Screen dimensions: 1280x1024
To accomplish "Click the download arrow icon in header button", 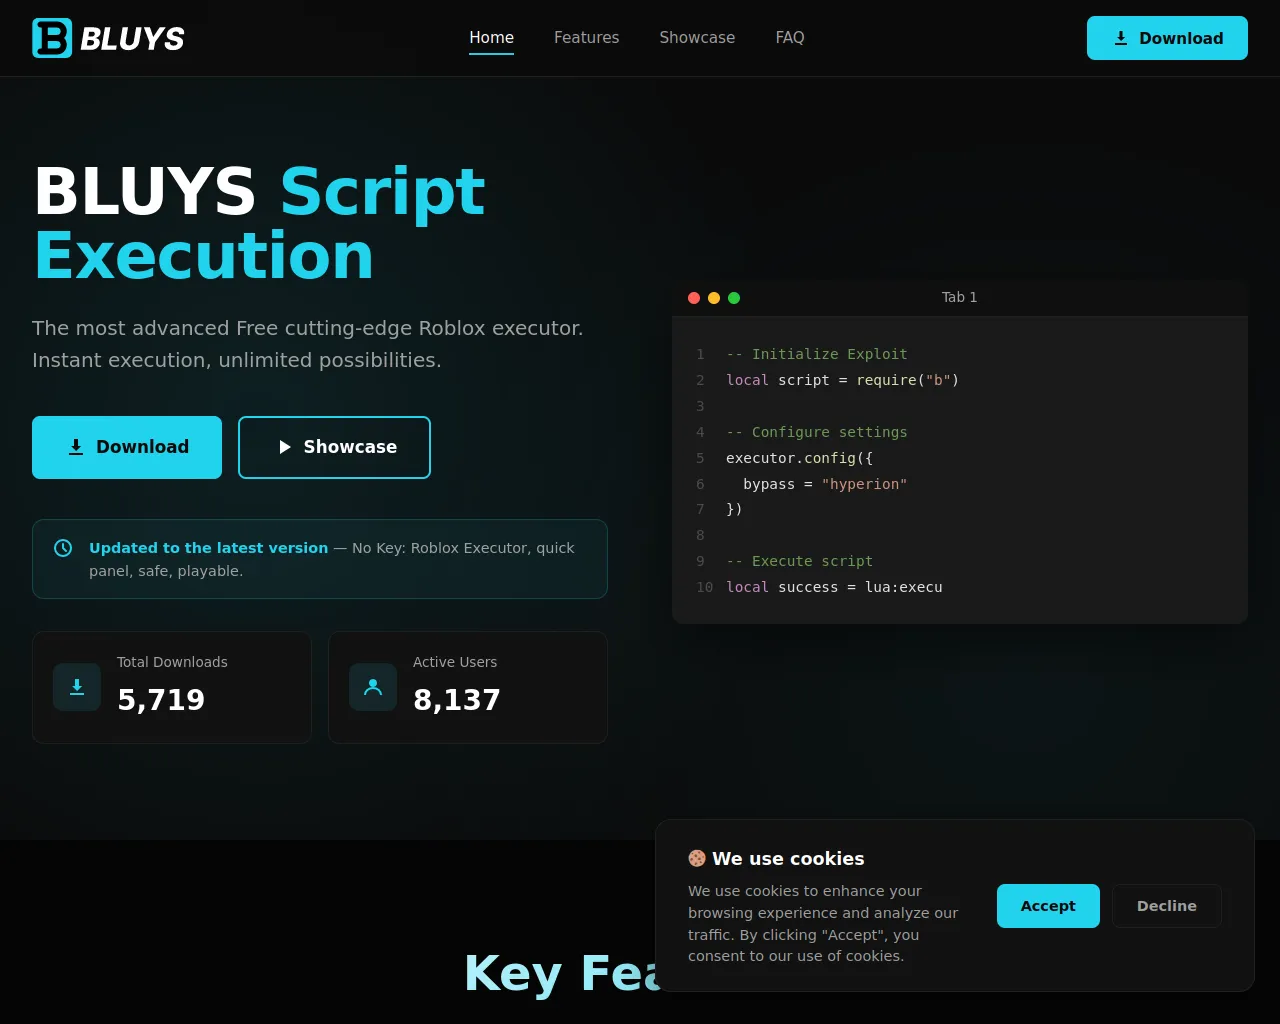I will (1121, 38).
